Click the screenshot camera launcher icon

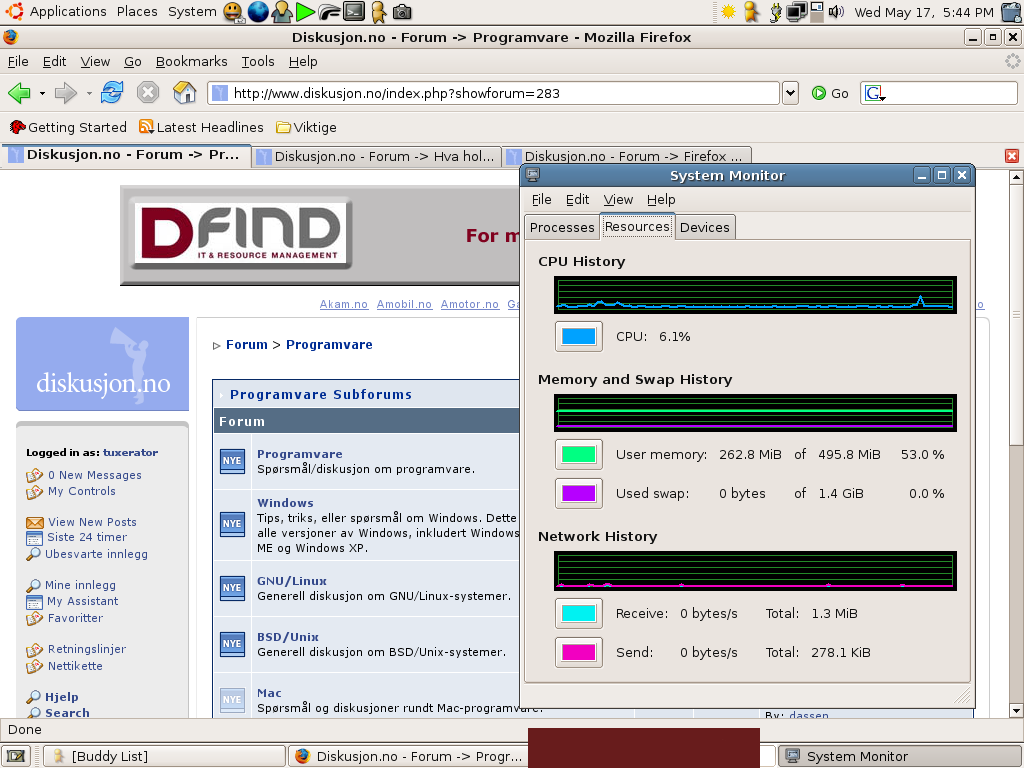[402, 12]
